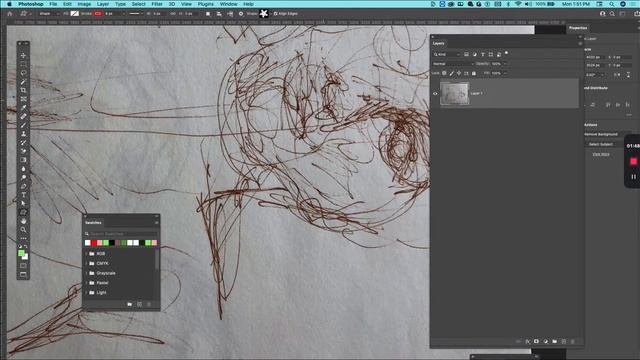Toggle lock image pixels brush icon
The height and width of the screenshot is (360, 640).
tap(451, 73)
